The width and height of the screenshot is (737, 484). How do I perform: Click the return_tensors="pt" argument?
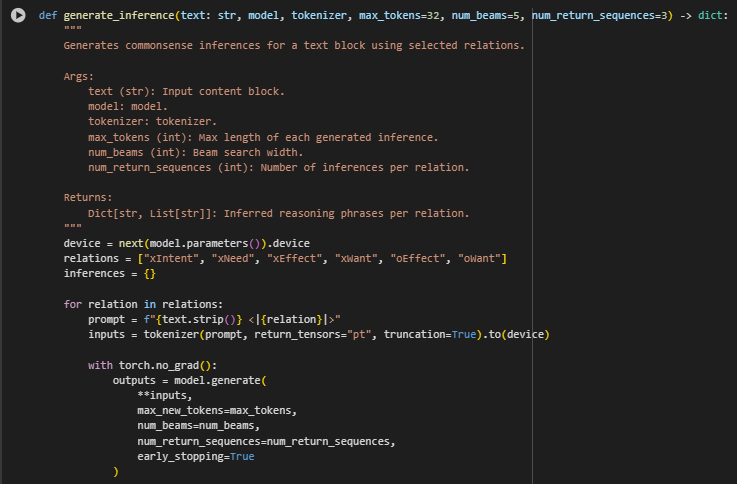coord(312,335)
